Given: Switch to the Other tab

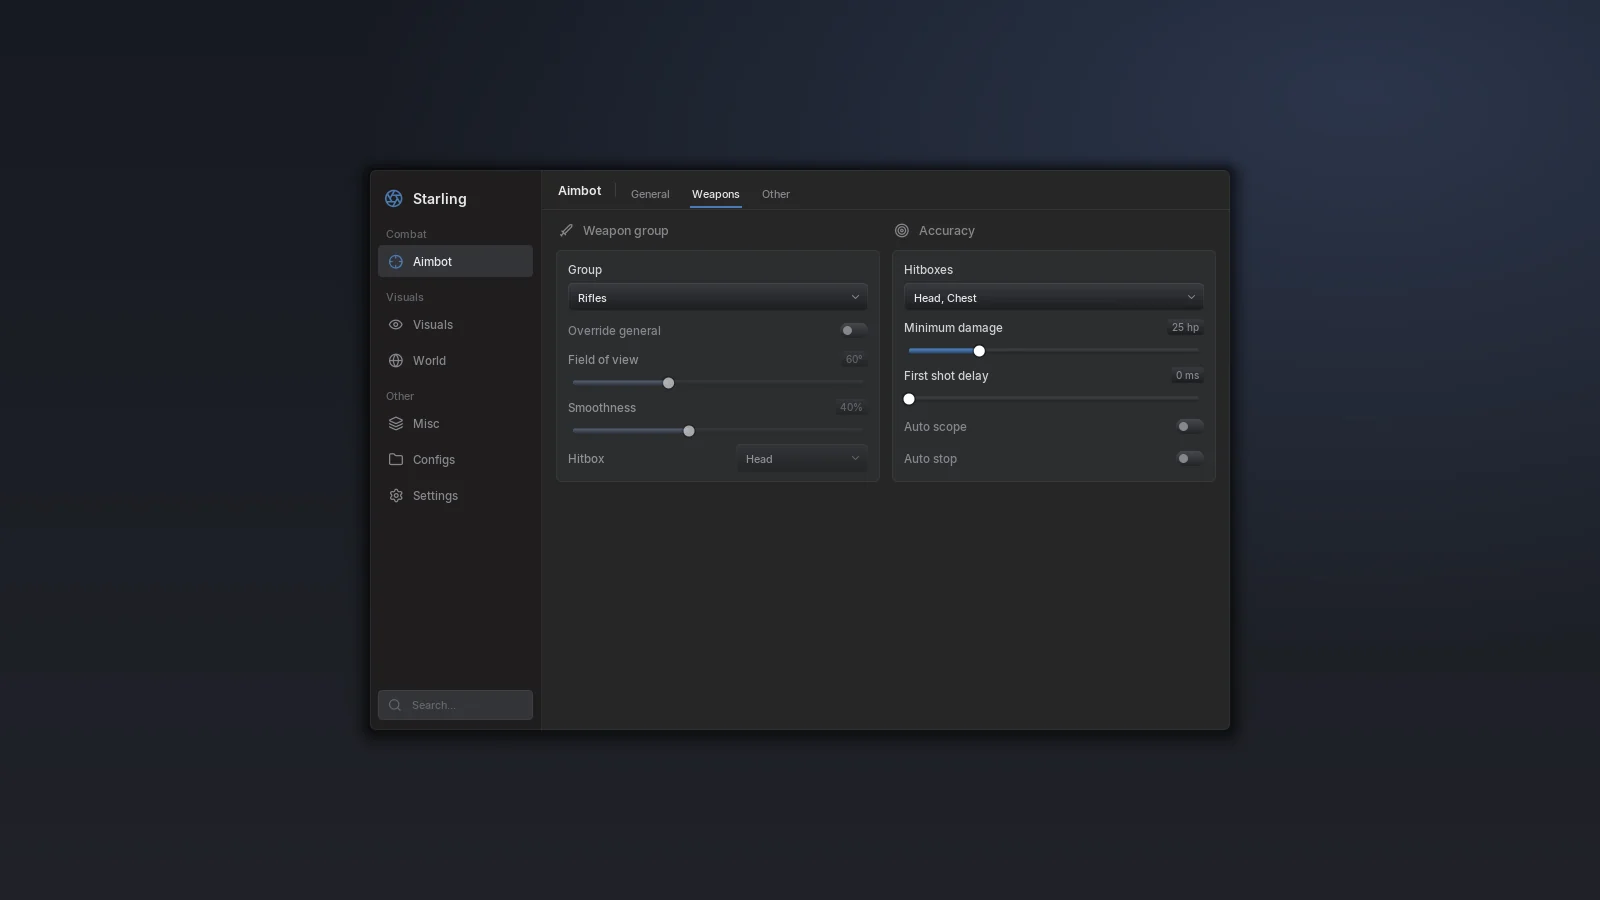Looking at the screenshot, I should point(776,195).
